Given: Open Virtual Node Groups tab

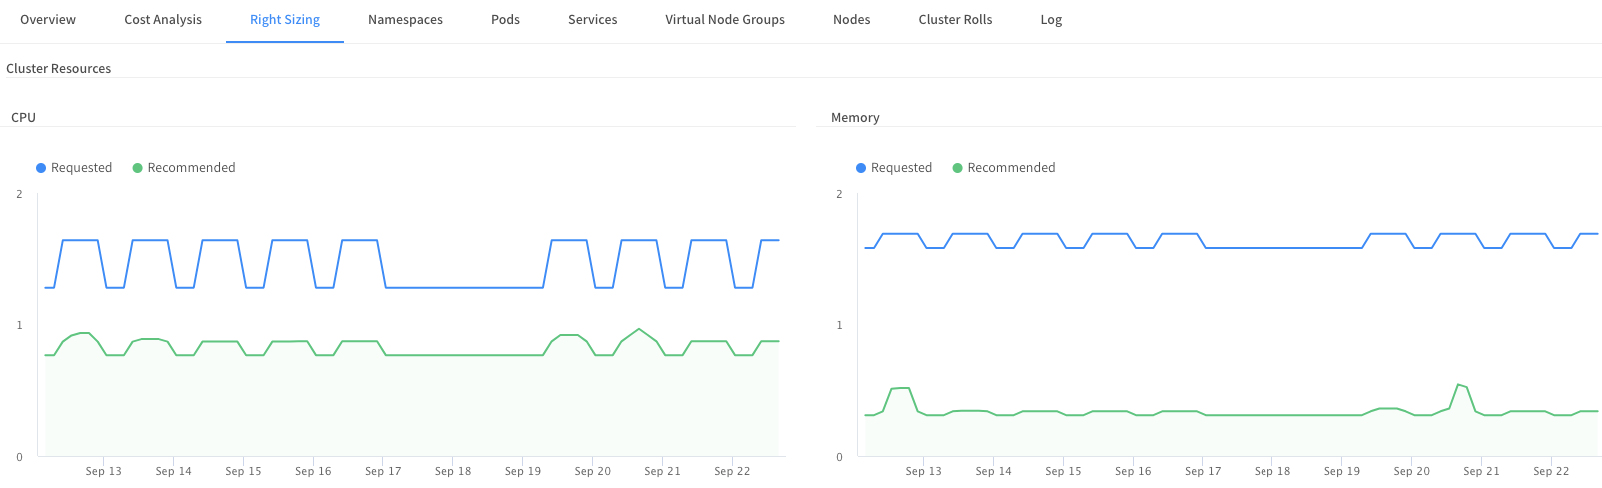Looking at the screenshot, I should click(x=725, y=20).
